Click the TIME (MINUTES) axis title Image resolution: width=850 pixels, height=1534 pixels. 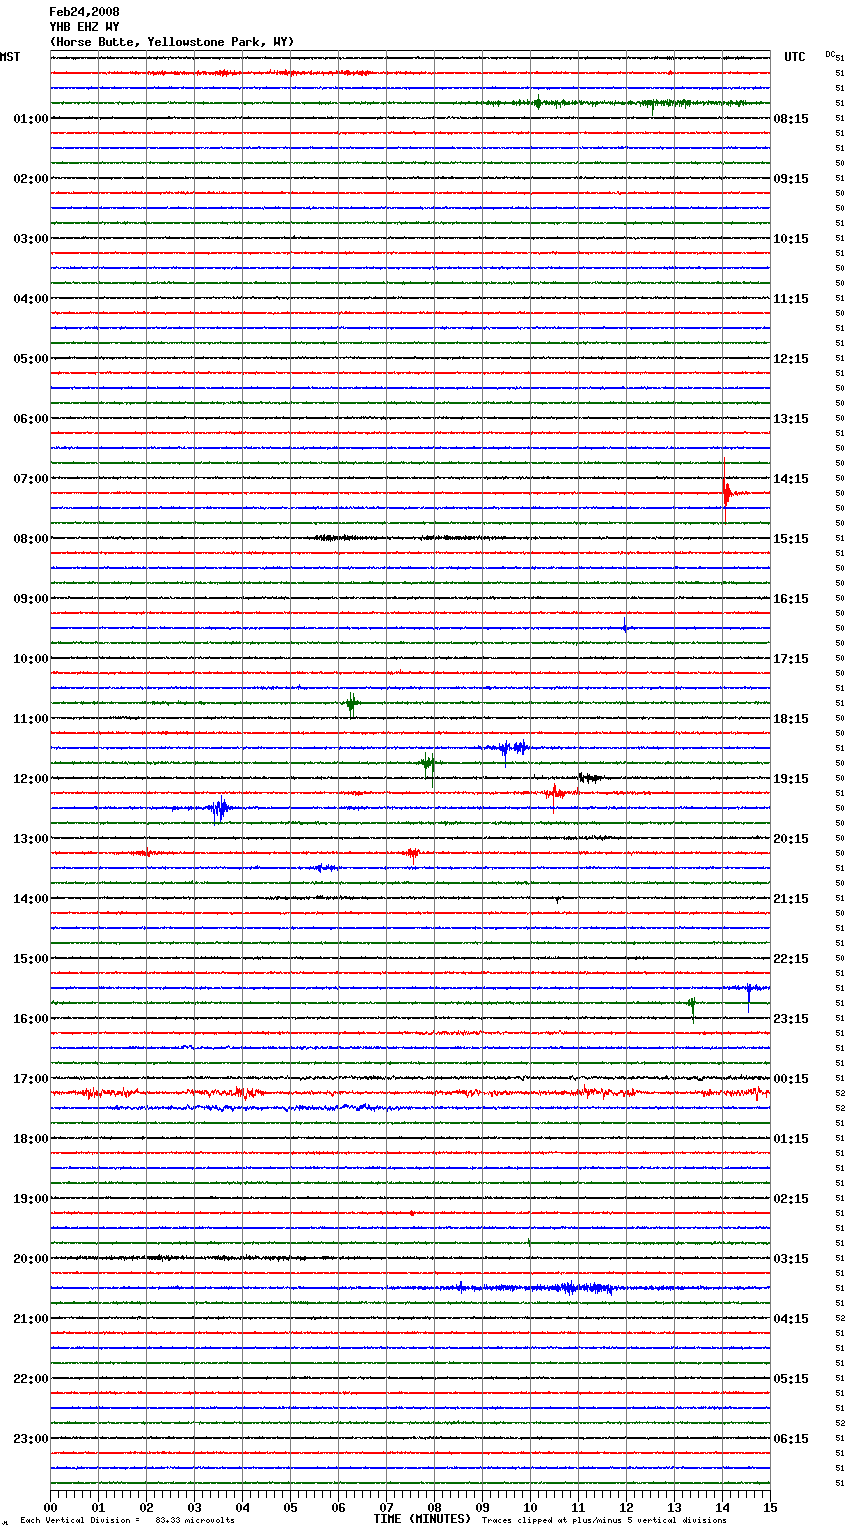pos(422,1519)
